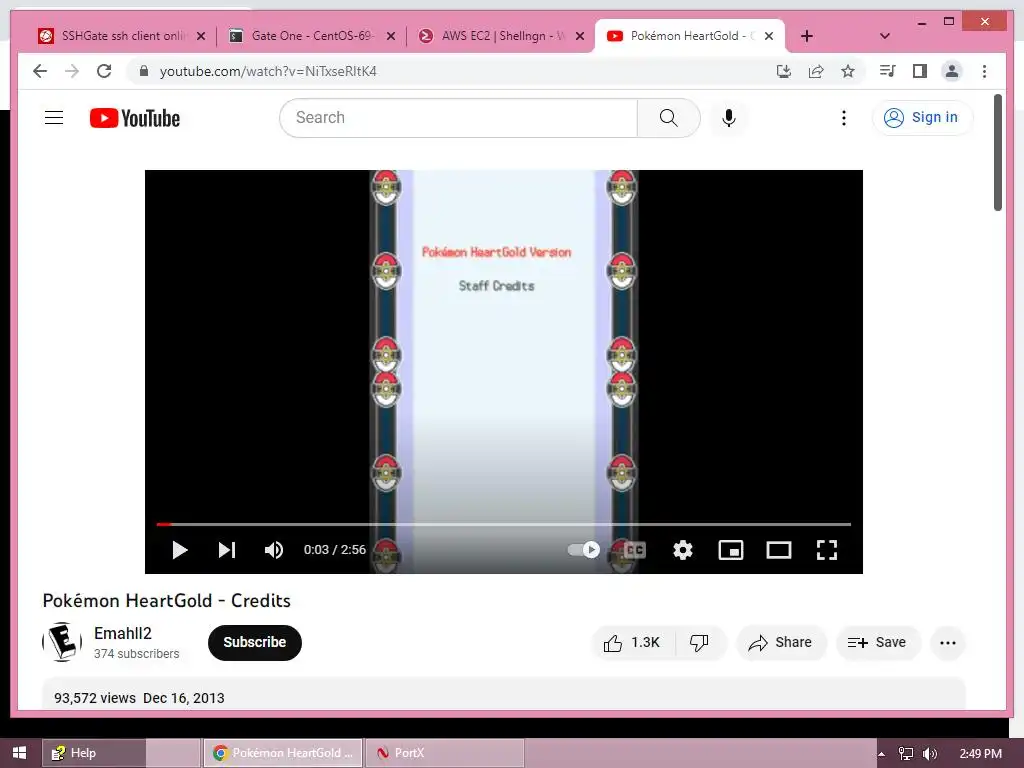Mute the video volume speaker icon
The image size is (1024, 768).
click(x=274, y=550)
